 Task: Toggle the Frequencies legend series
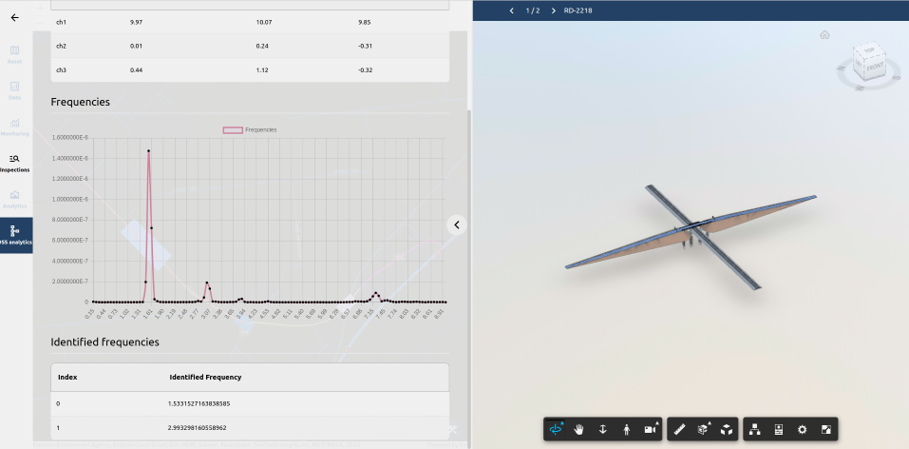coord(250,130)
